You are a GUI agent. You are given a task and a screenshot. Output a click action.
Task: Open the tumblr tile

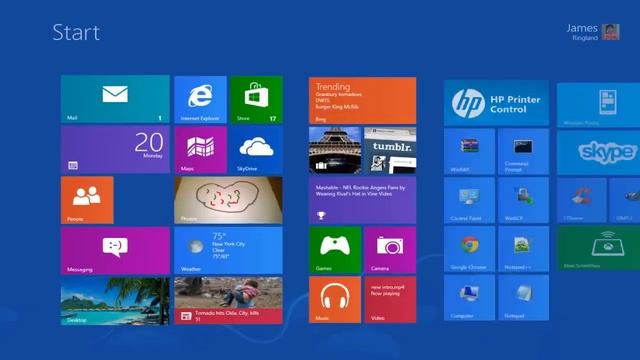click(390, 151)
